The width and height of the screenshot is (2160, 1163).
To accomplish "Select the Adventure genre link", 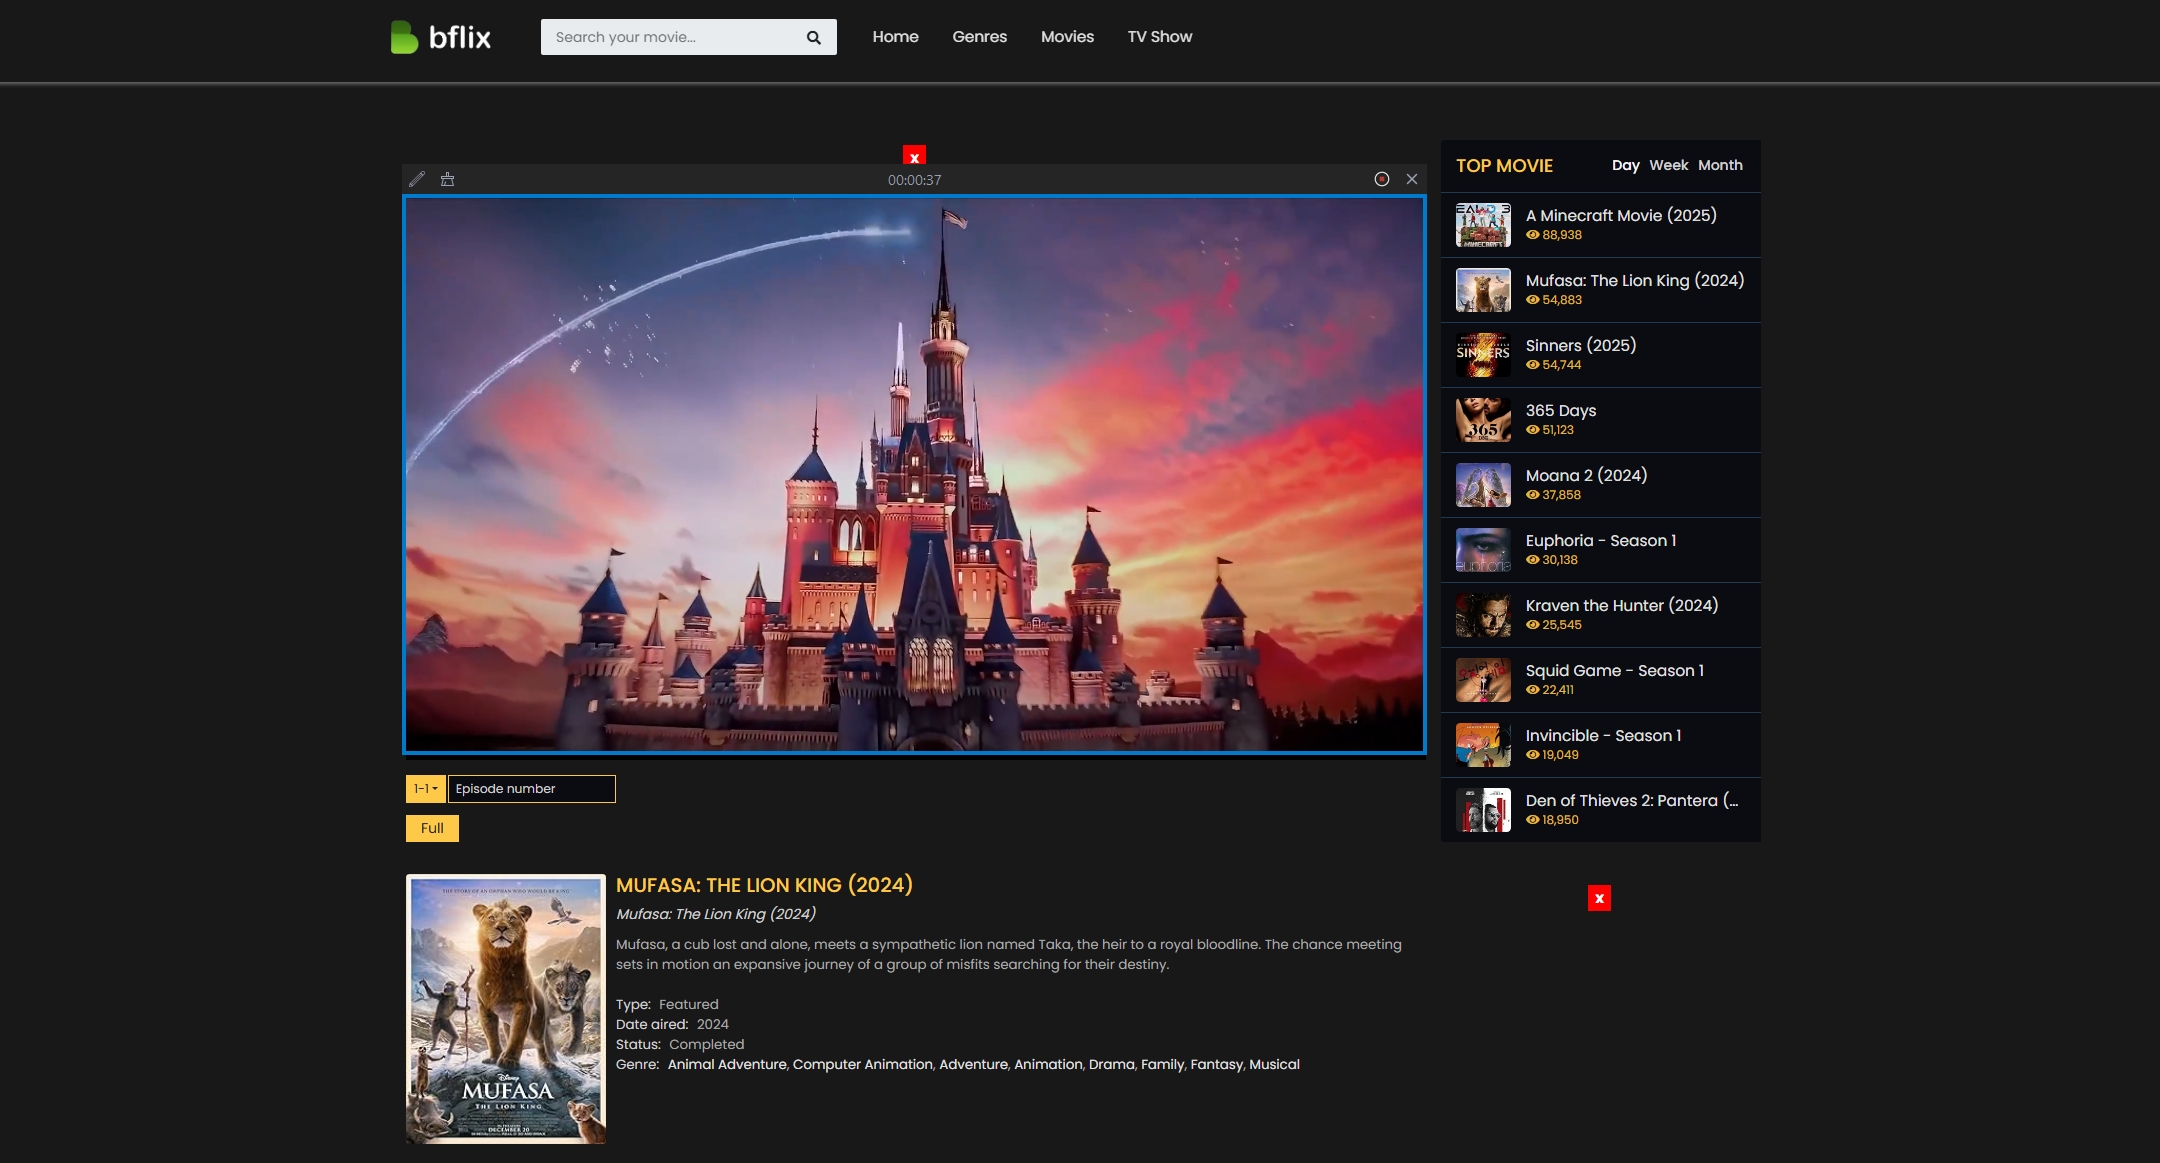I will click(x=973, y=1064).
